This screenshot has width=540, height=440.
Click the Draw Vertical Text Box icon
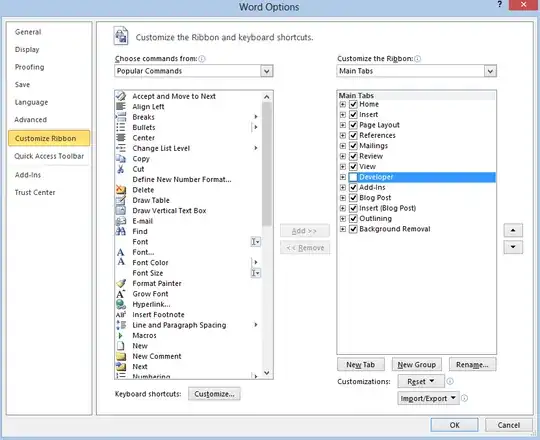121,210
